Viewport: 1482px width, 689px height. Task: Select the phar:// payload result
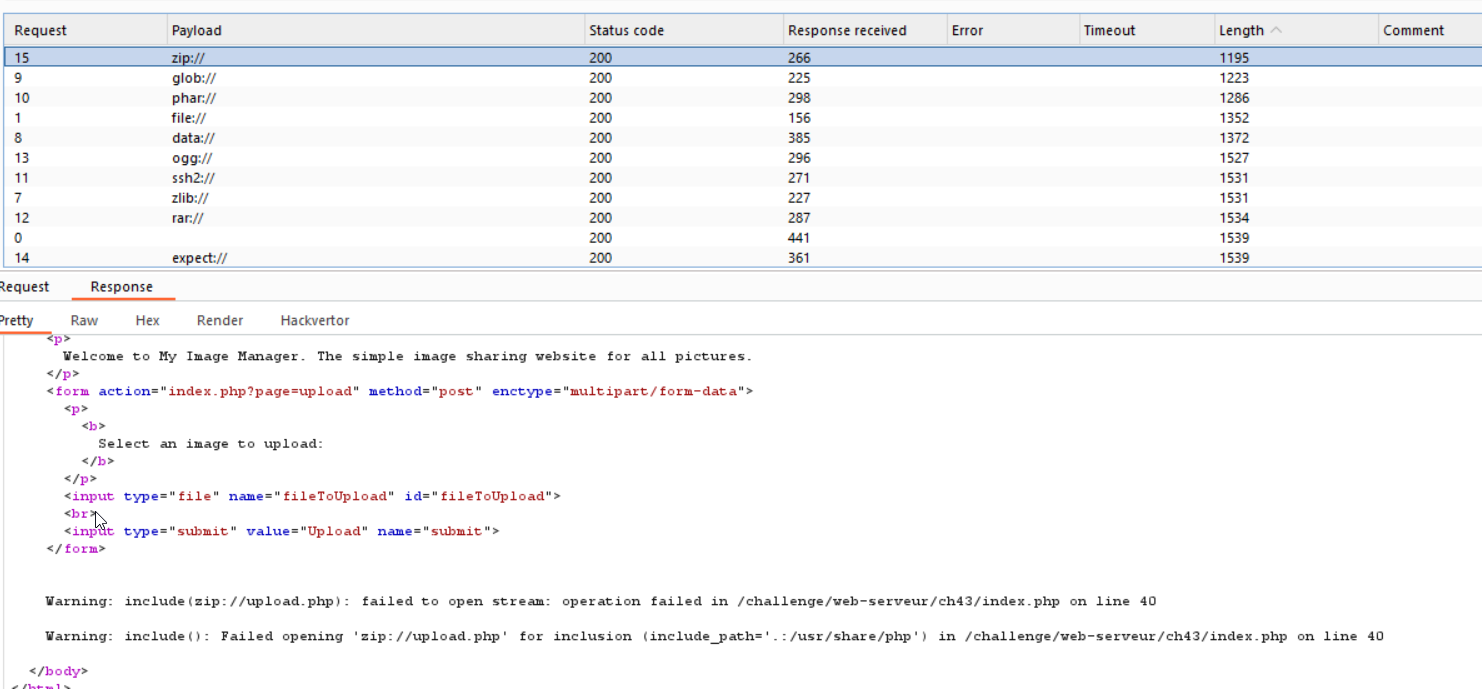pyautogui.click(x=300, y=97)
